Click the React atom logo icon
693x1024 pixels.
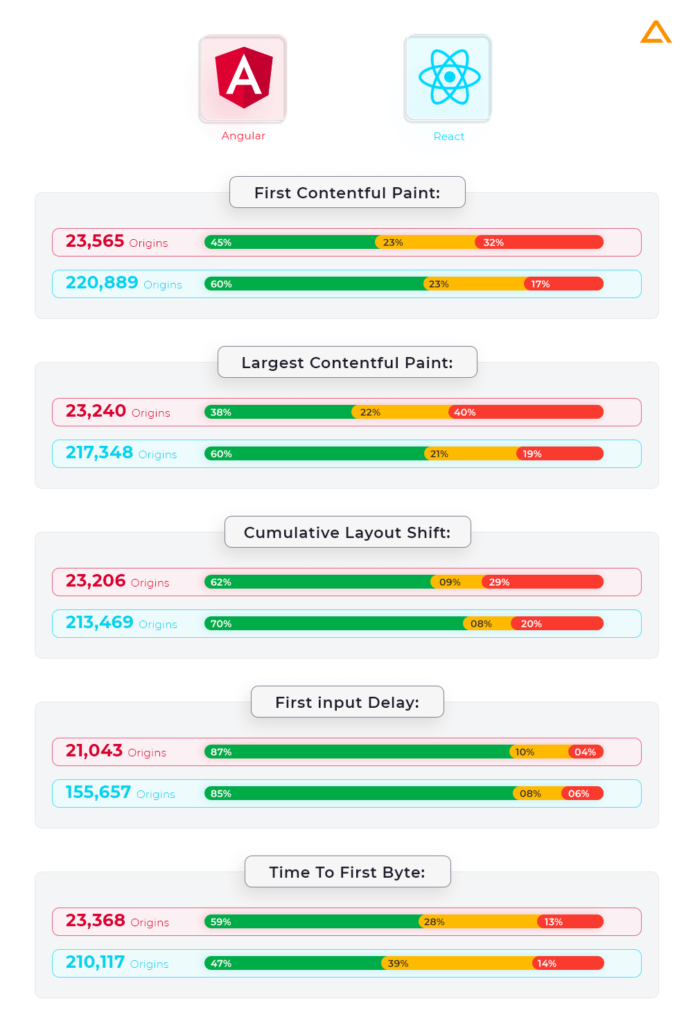[x=448, y=78]
